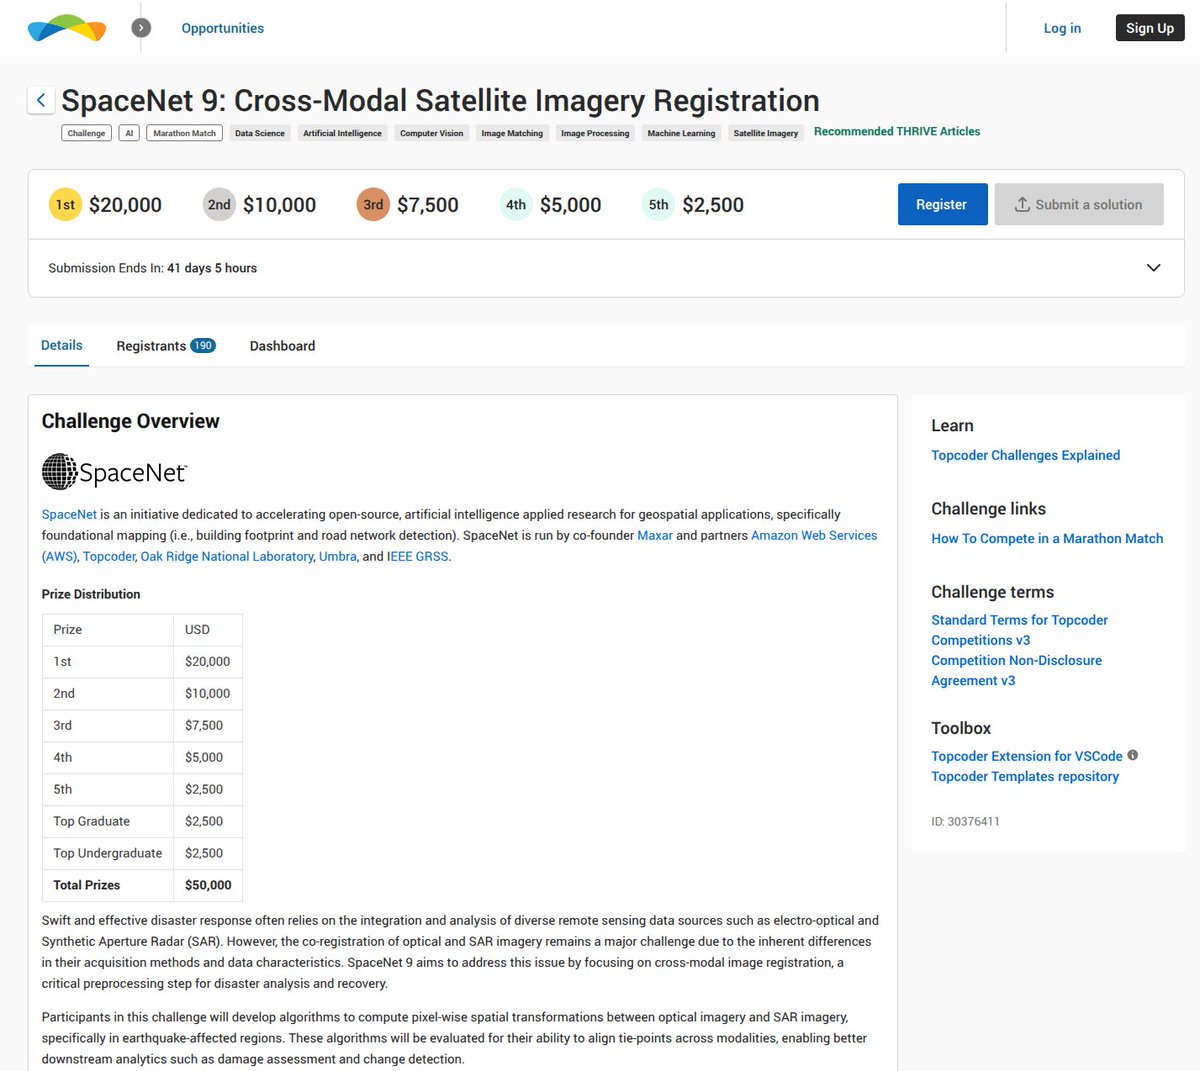Click the Total Prizes $50,000 cell
The height and width of the screenshot is (1071, 1200).
[208, 885]
